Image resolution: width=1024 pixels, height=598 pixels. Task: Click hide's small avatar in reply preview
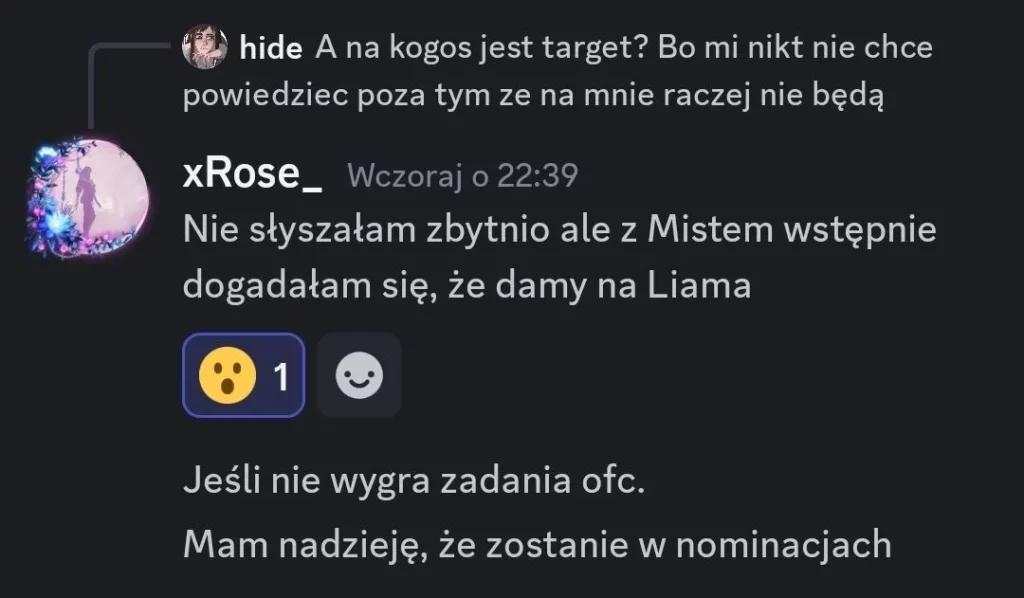point(205,47)
